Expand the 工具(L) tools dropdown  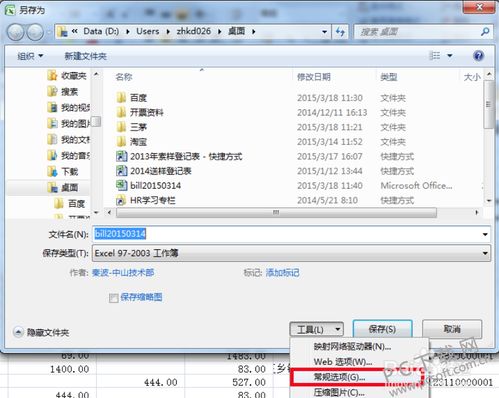pyautogui.click(x=316, y=329)
